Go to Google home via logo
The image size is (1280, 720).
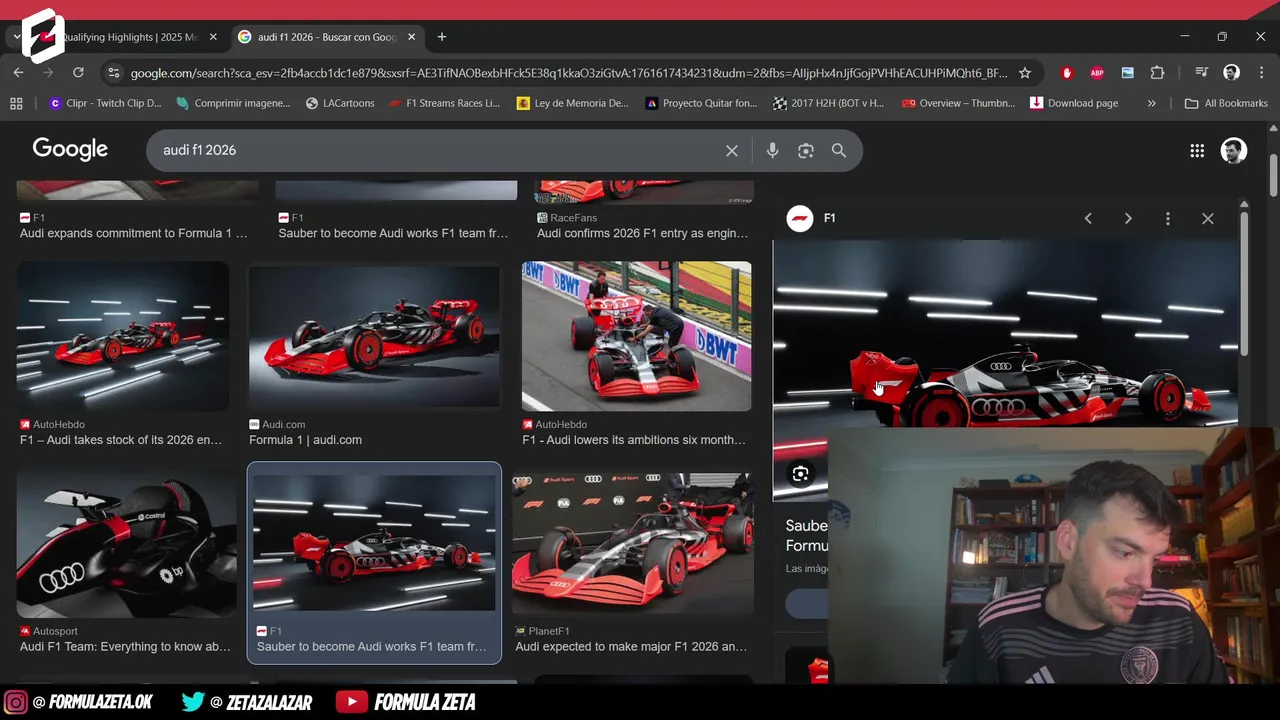pos(70,150)
